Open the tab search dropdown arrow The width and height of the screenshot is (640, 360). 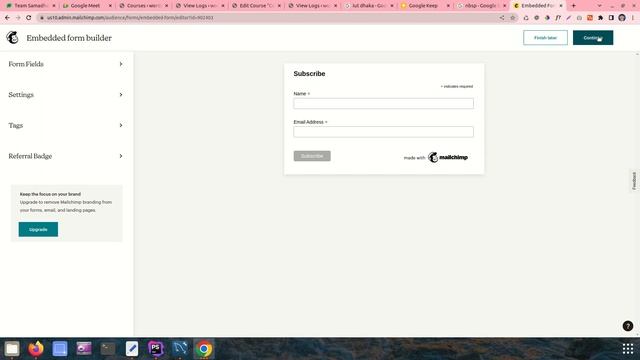click(599, 6)
